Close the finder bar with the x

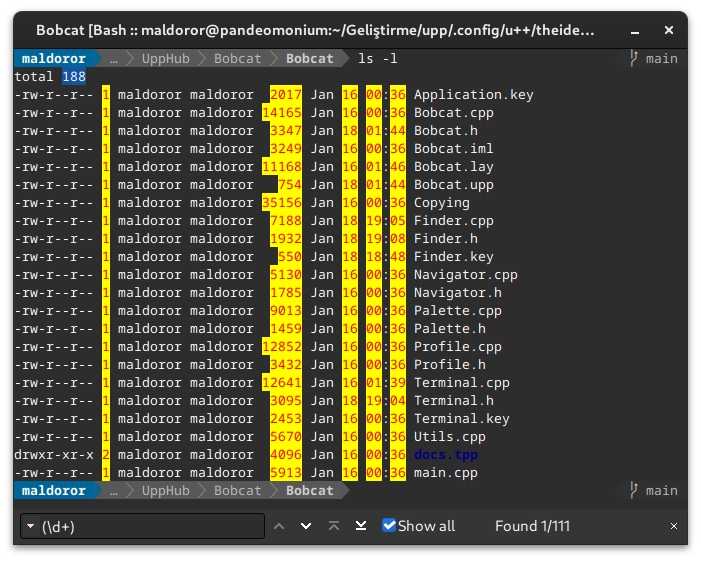tap(673, 526)
